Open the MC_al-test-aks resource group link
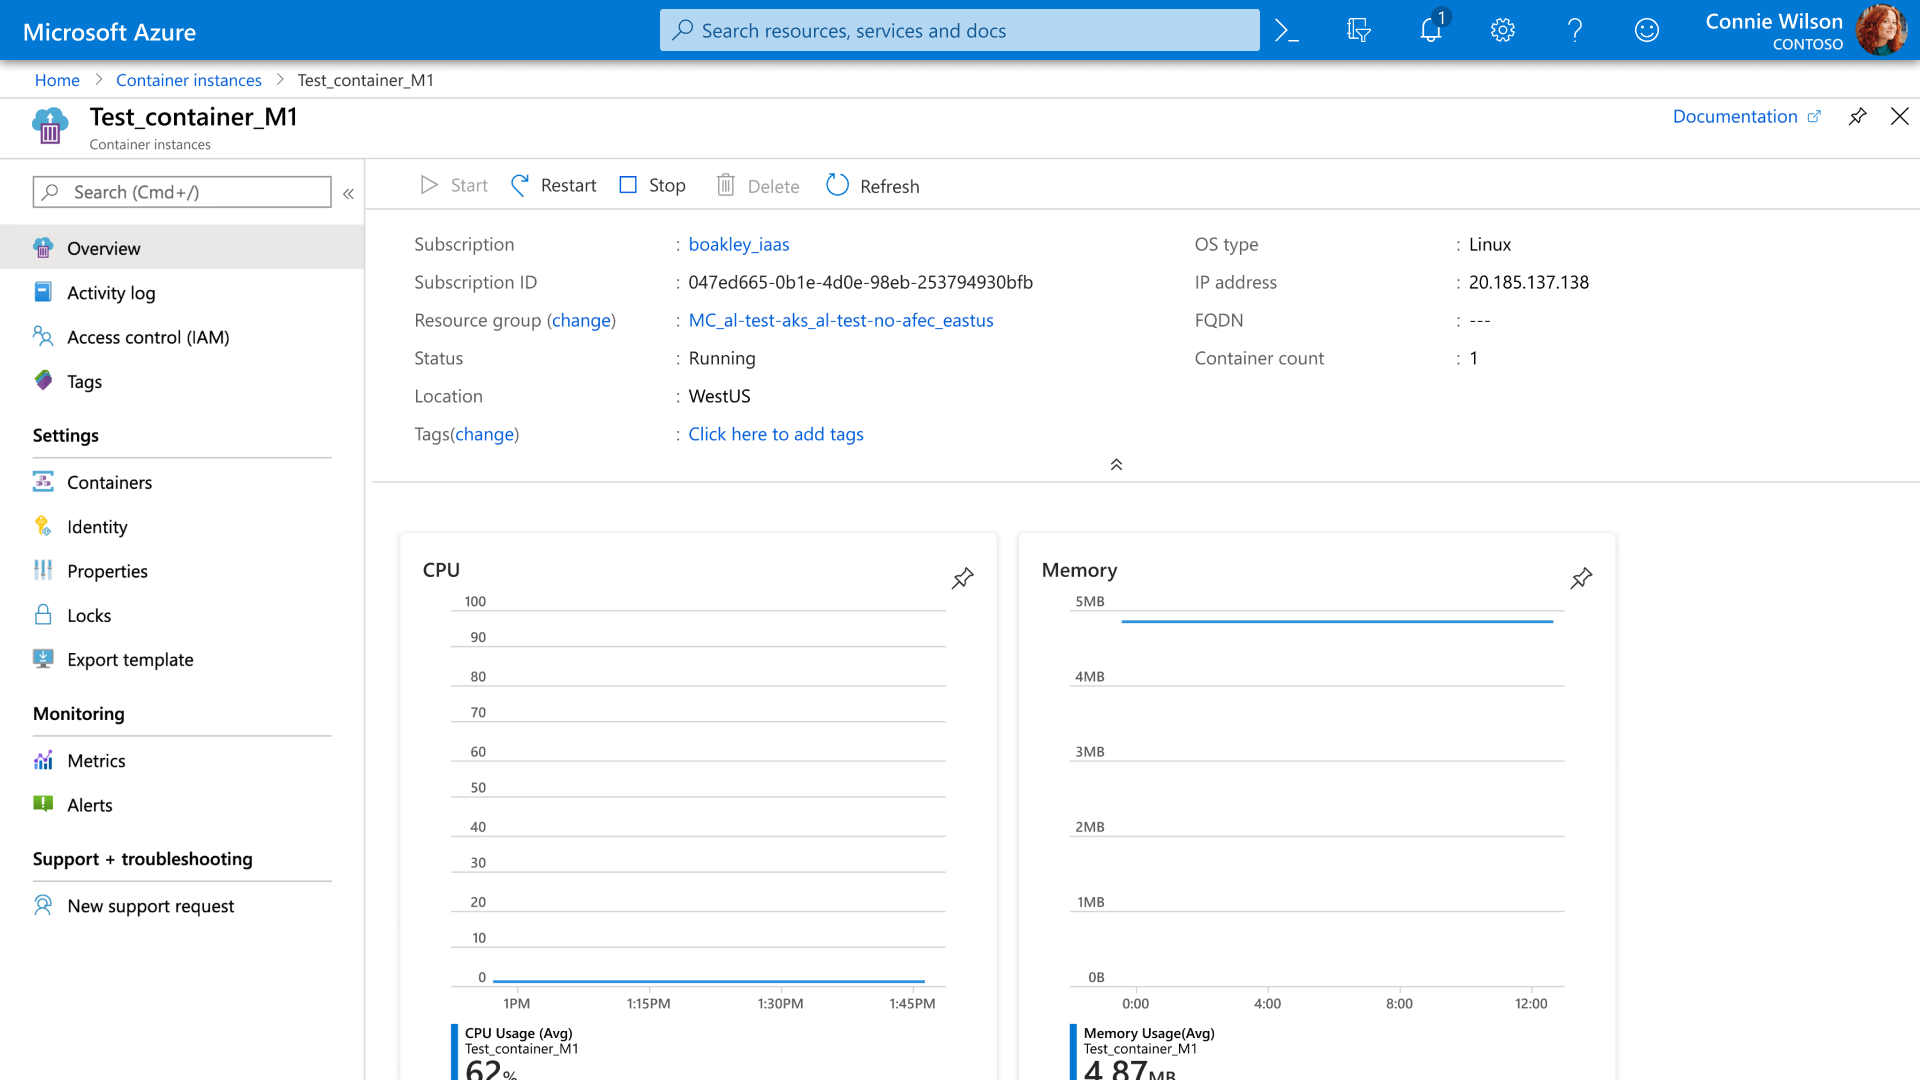 pyautogui.click(x=840, y=320)
